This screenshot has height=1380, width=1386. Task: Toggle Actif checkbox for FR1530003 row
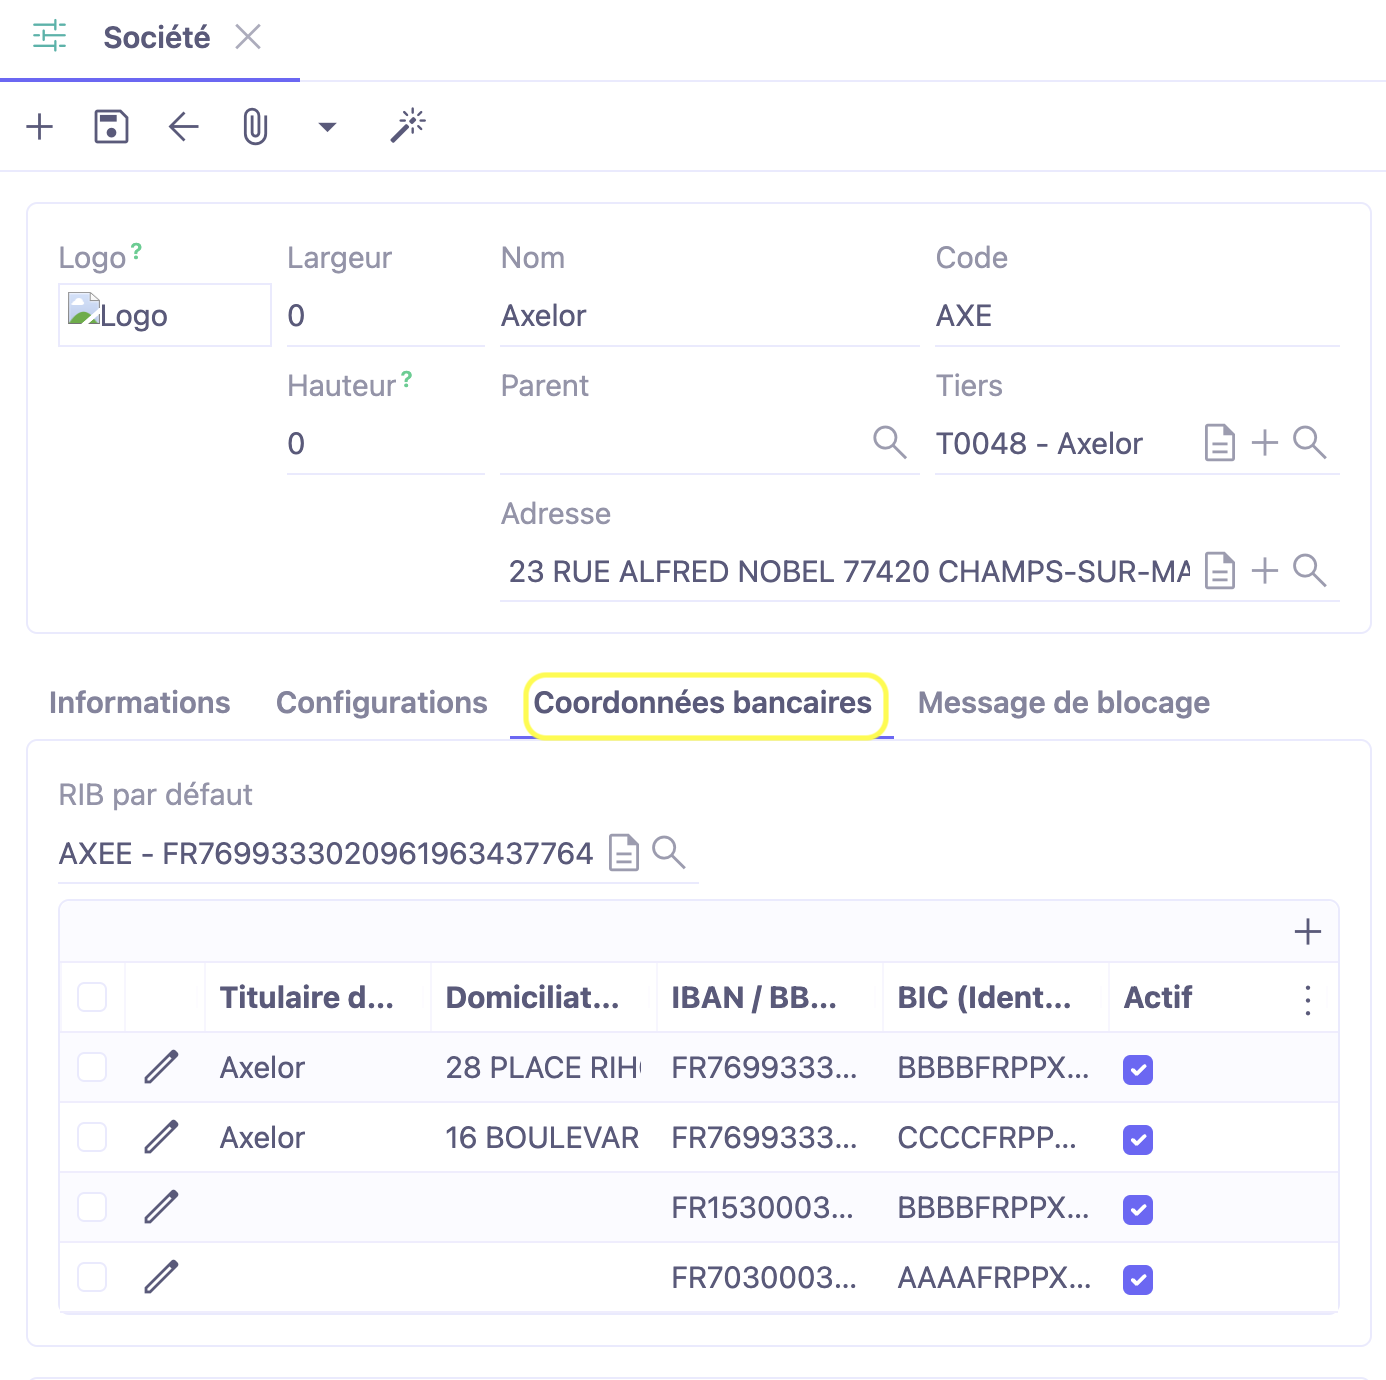(1138, 1210)
